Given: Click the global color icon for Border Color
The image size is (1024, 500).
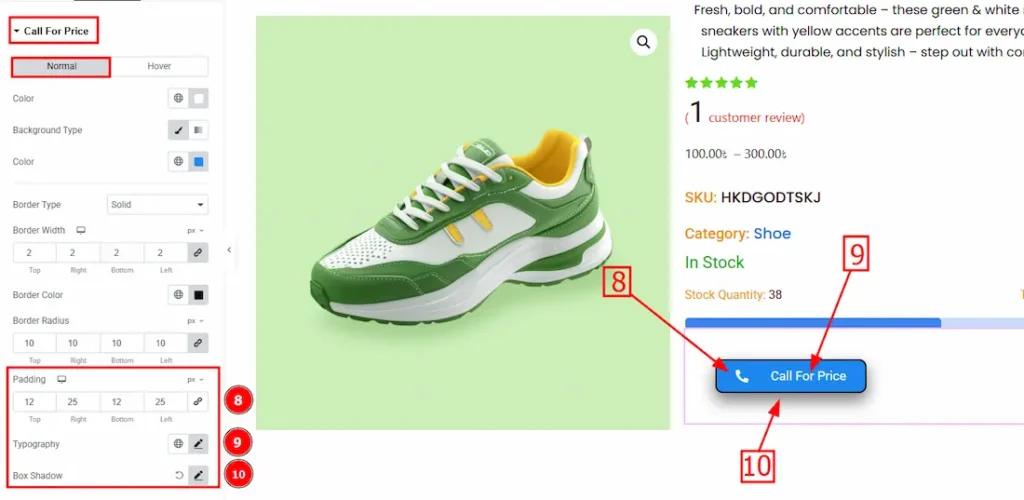Looking at the screenshot, I should coord(179,295).
